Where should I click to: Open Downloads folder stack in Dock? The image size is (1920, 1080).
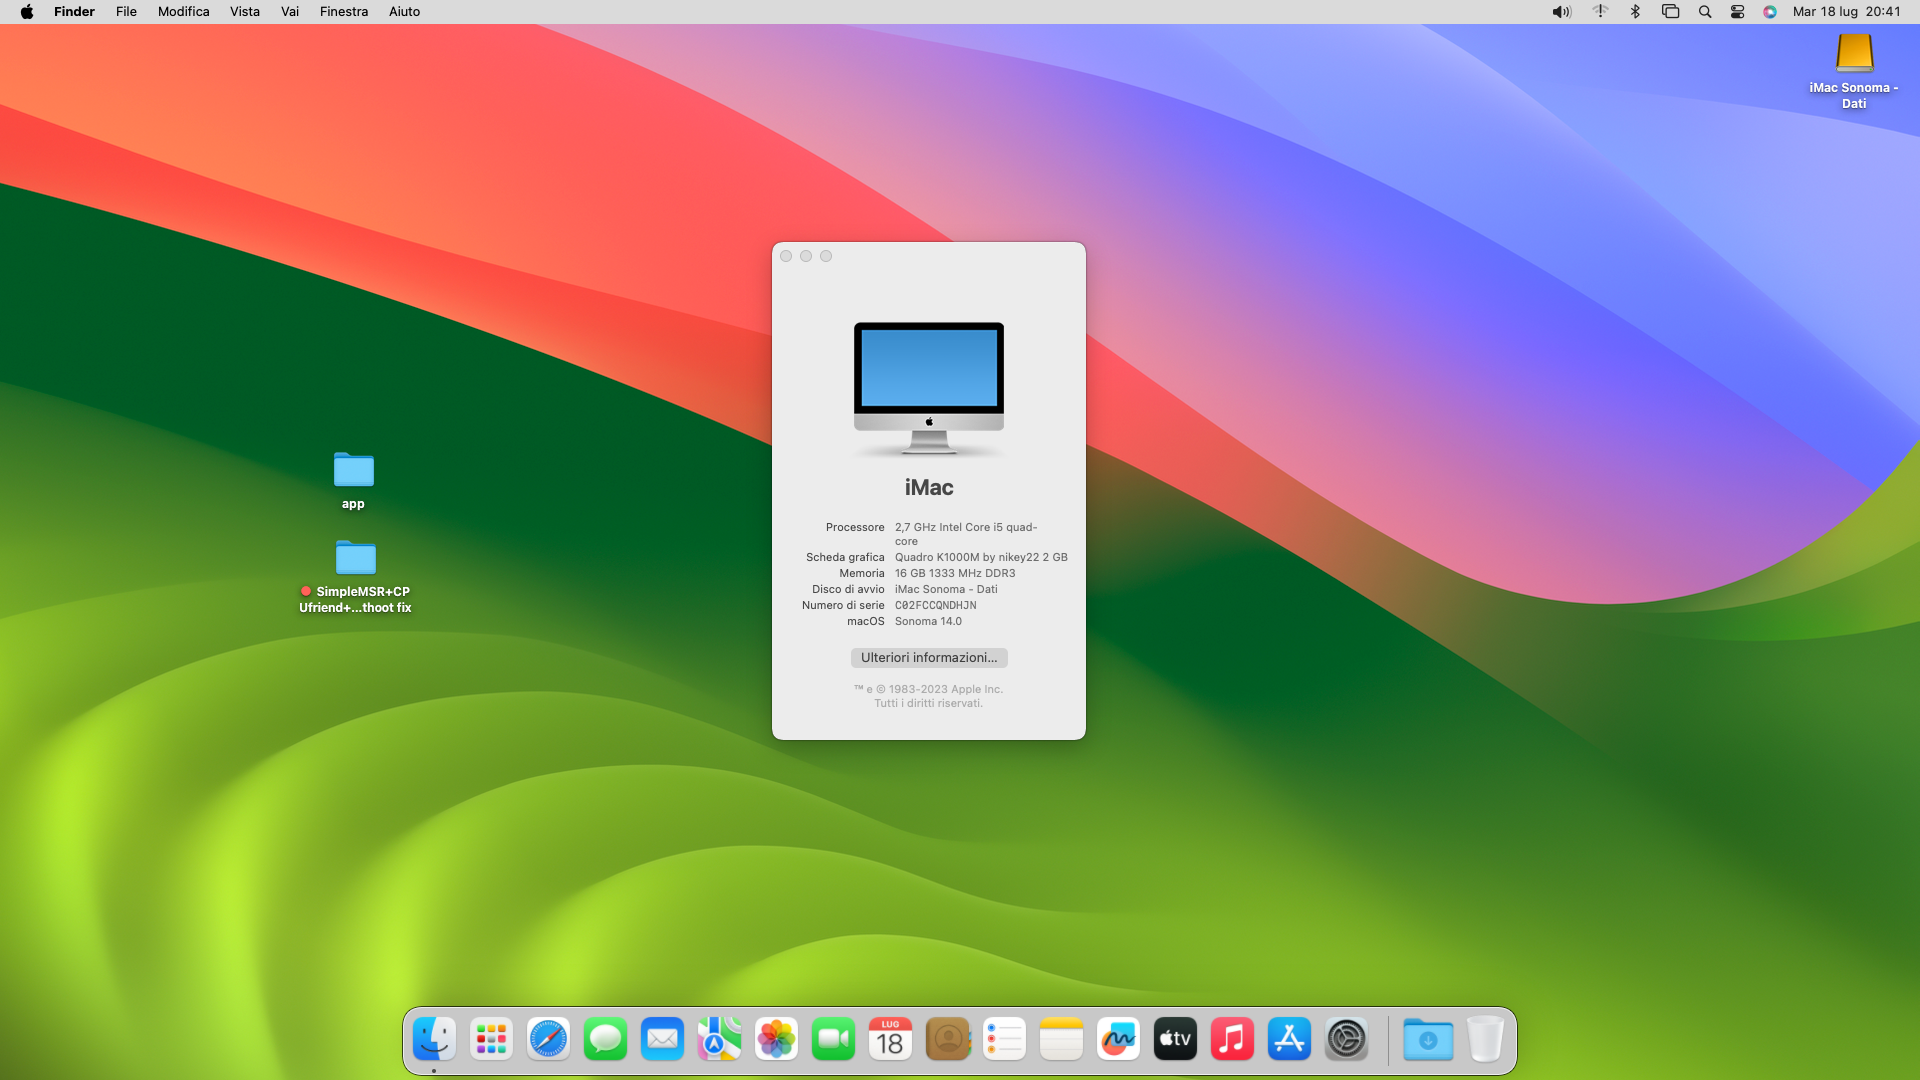pyautogui.click(x=1427, y=1040)
